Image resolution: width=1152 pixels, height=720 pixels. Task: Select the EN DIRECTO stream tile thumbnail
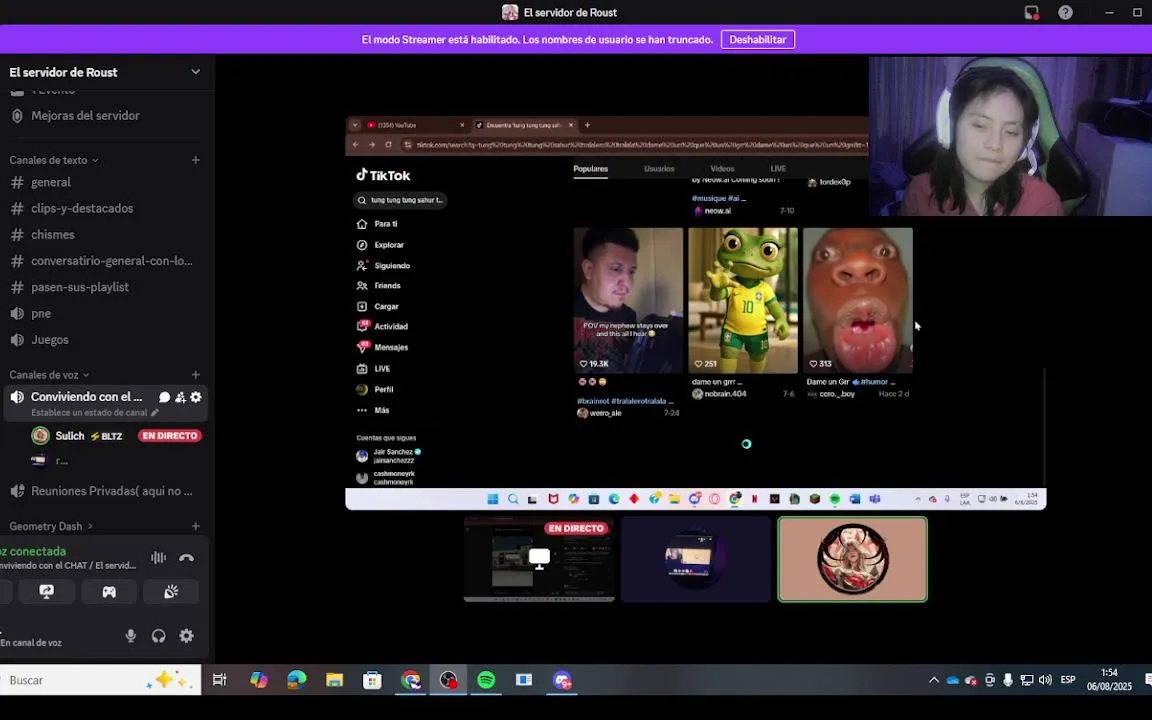(539, 559)
